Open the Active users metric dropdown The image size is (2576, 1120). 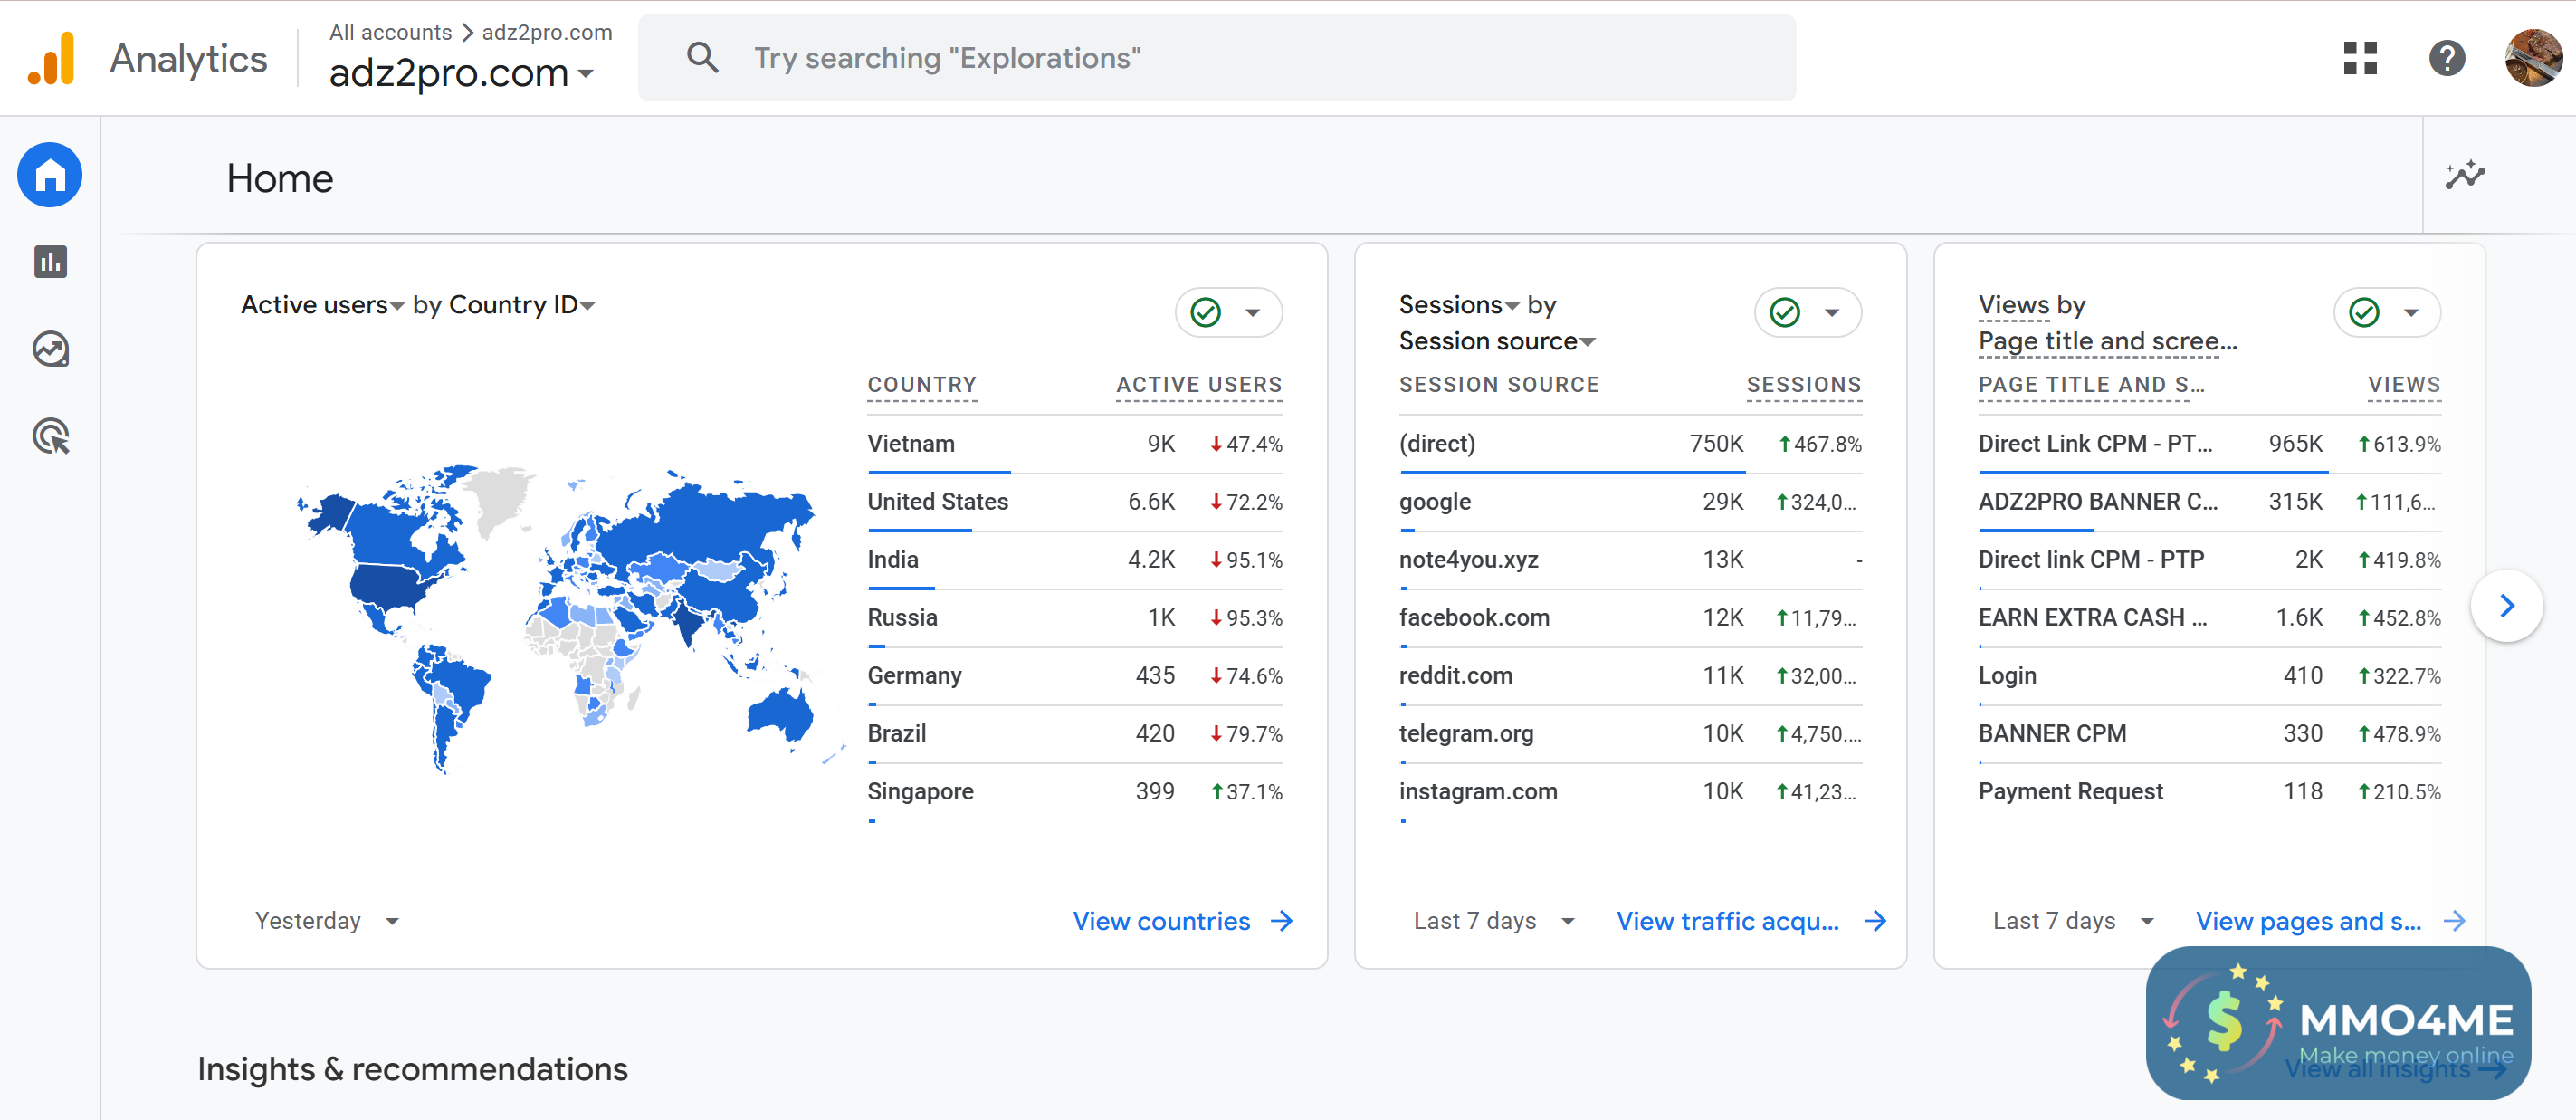[x=323, y=305]
